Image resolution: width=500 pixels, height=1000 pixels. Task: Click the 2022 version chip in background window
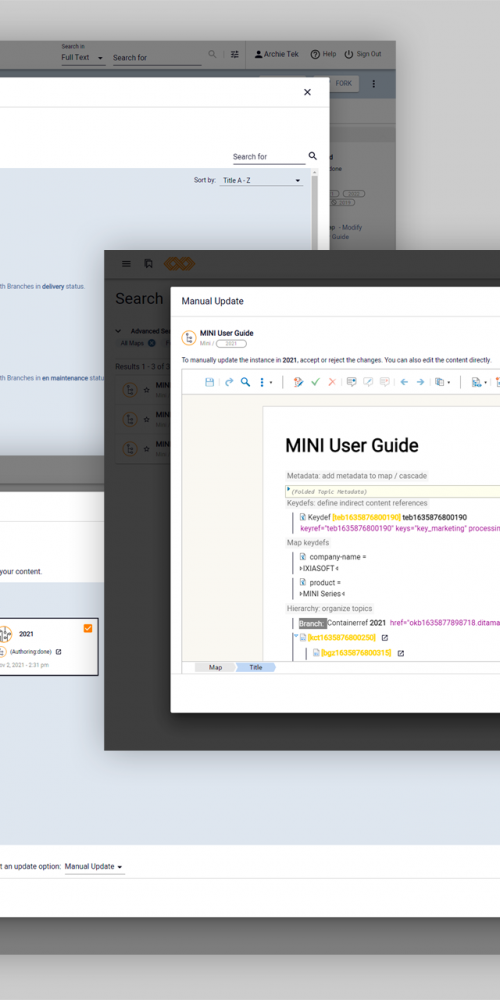tap(354, 193)
